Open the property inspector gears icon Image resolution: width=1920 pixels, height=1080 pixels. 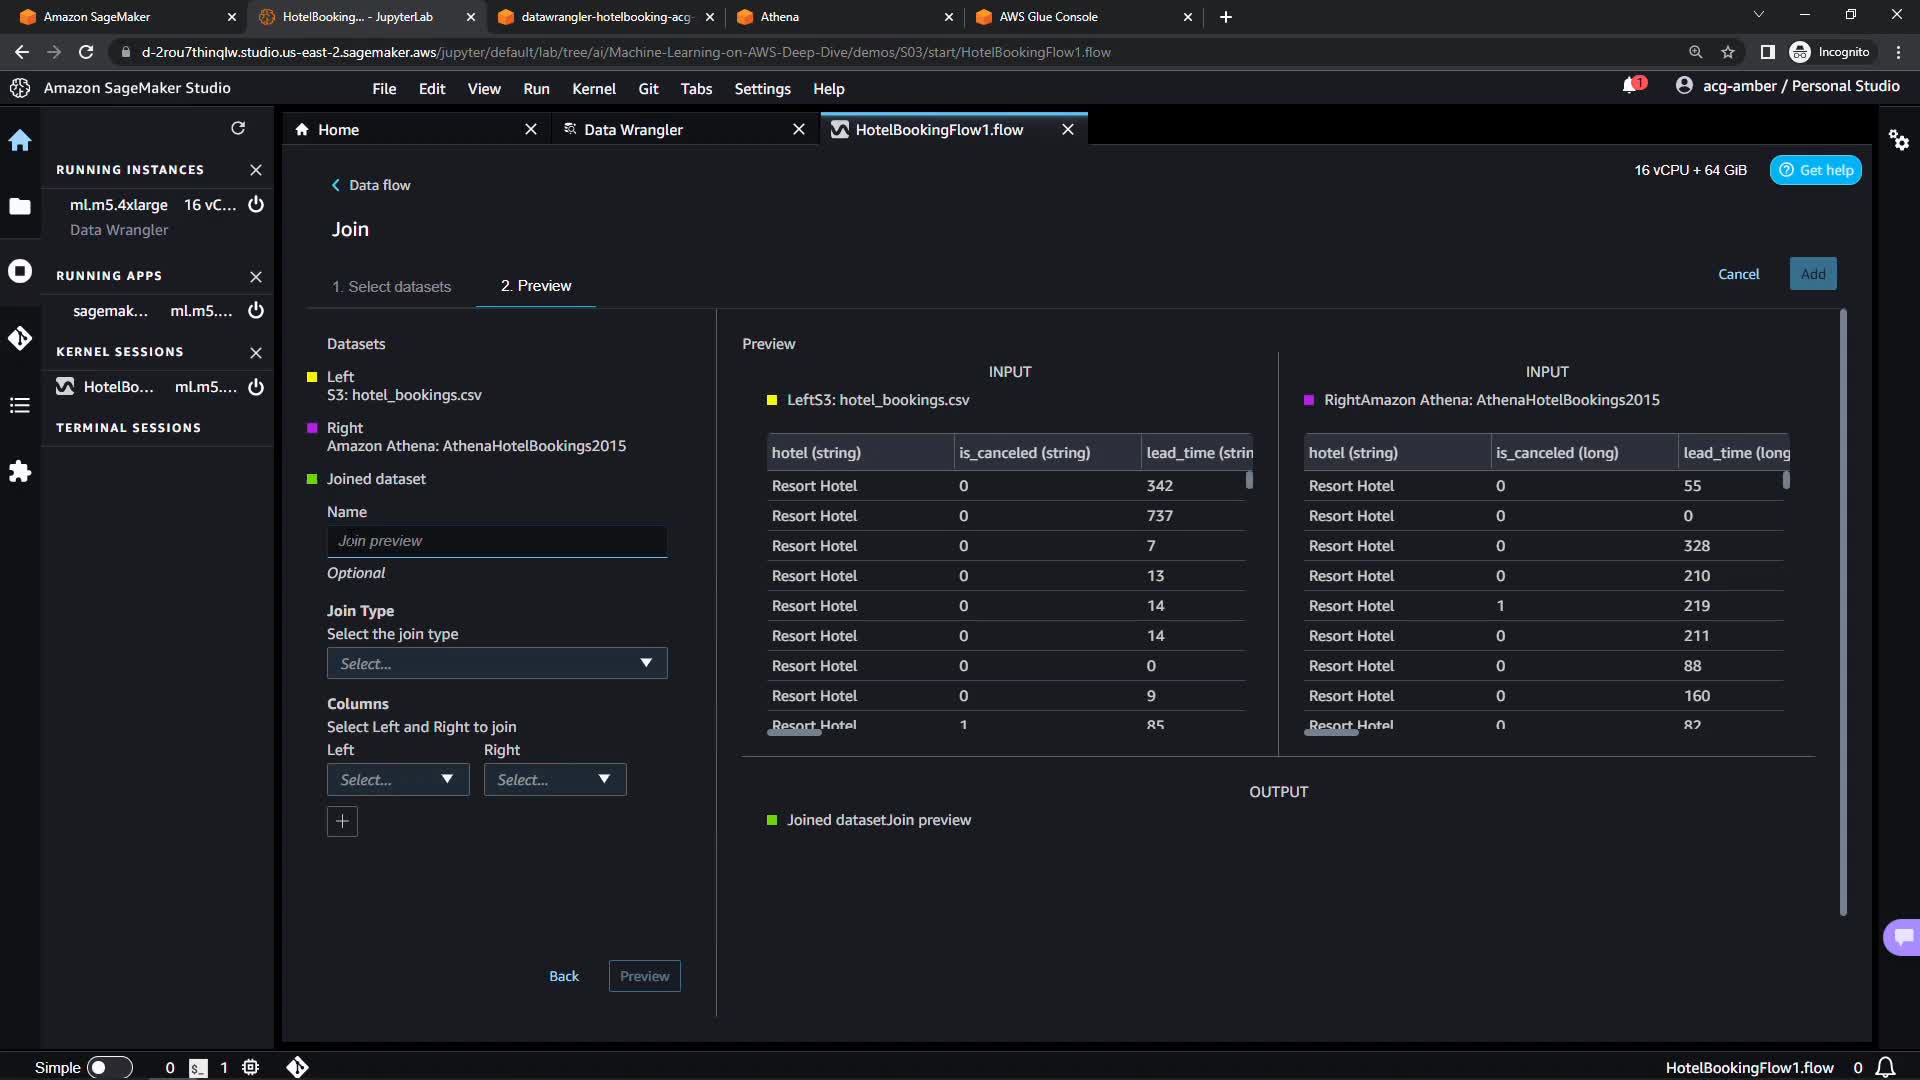[1898, 140]
